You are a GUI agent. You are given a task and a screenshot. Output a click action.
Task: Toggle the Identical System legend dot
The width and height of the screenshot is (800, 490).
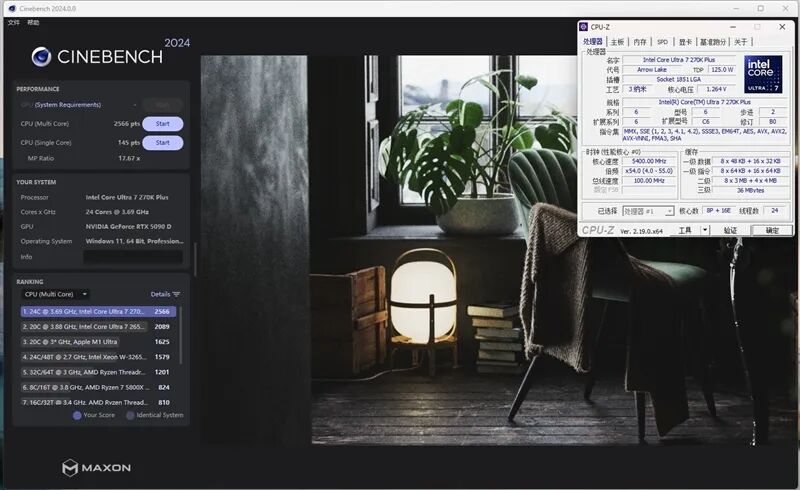130,415
